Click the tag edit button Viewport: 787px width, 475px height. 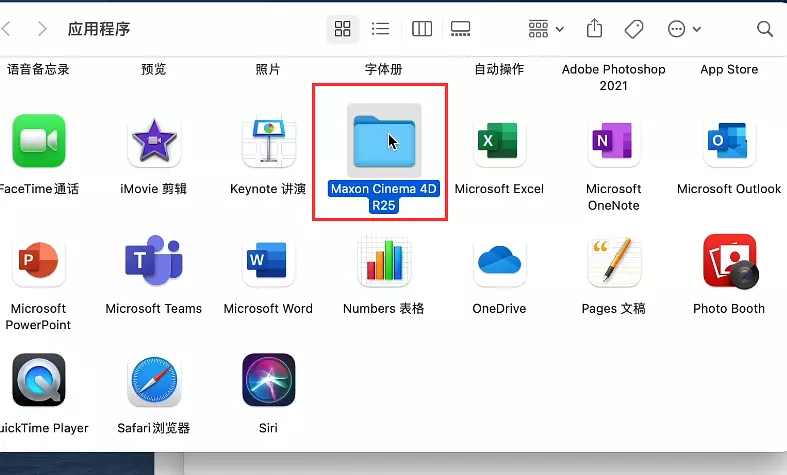tap(634, 29)
